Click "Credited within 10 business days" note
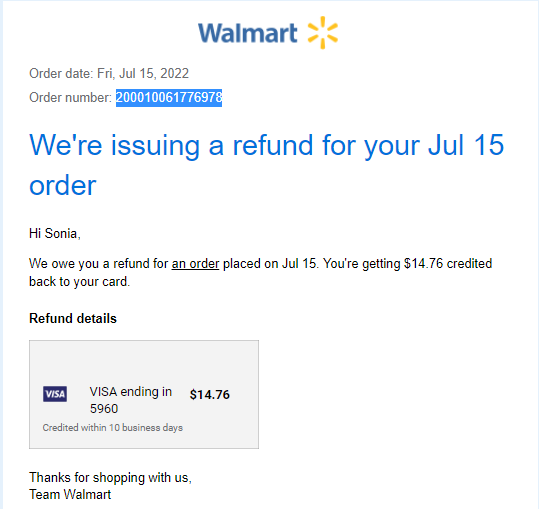 tap(113, 428)
